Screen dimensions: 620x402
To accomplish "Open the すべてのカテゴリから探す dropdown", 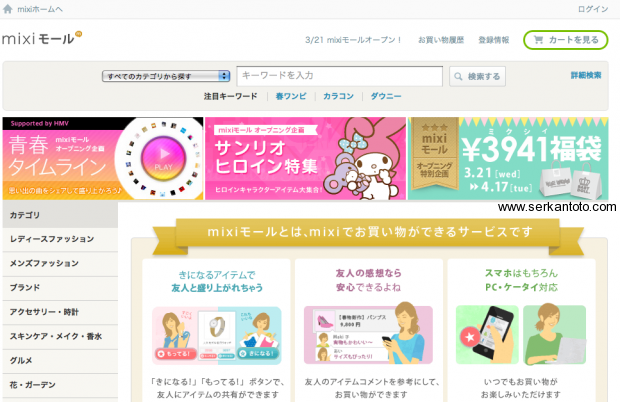I will click(166, 76).
